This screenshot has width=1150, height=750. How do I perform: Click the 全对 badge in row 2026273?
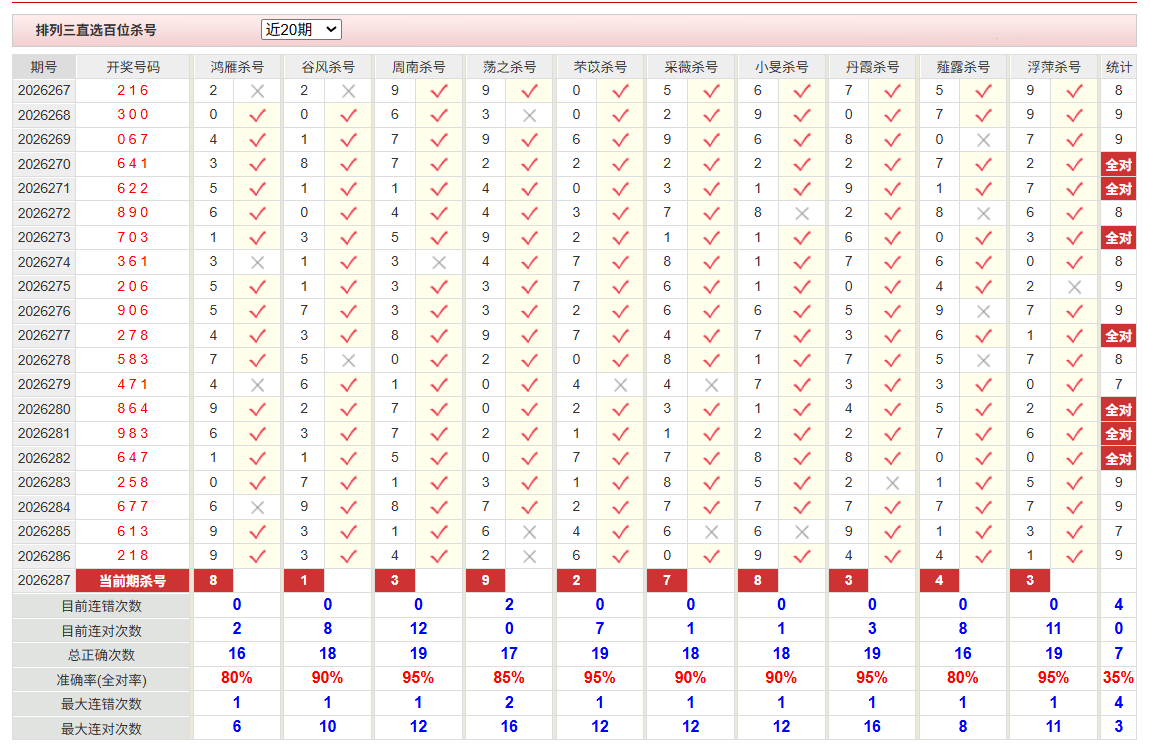coord(1118,238)
